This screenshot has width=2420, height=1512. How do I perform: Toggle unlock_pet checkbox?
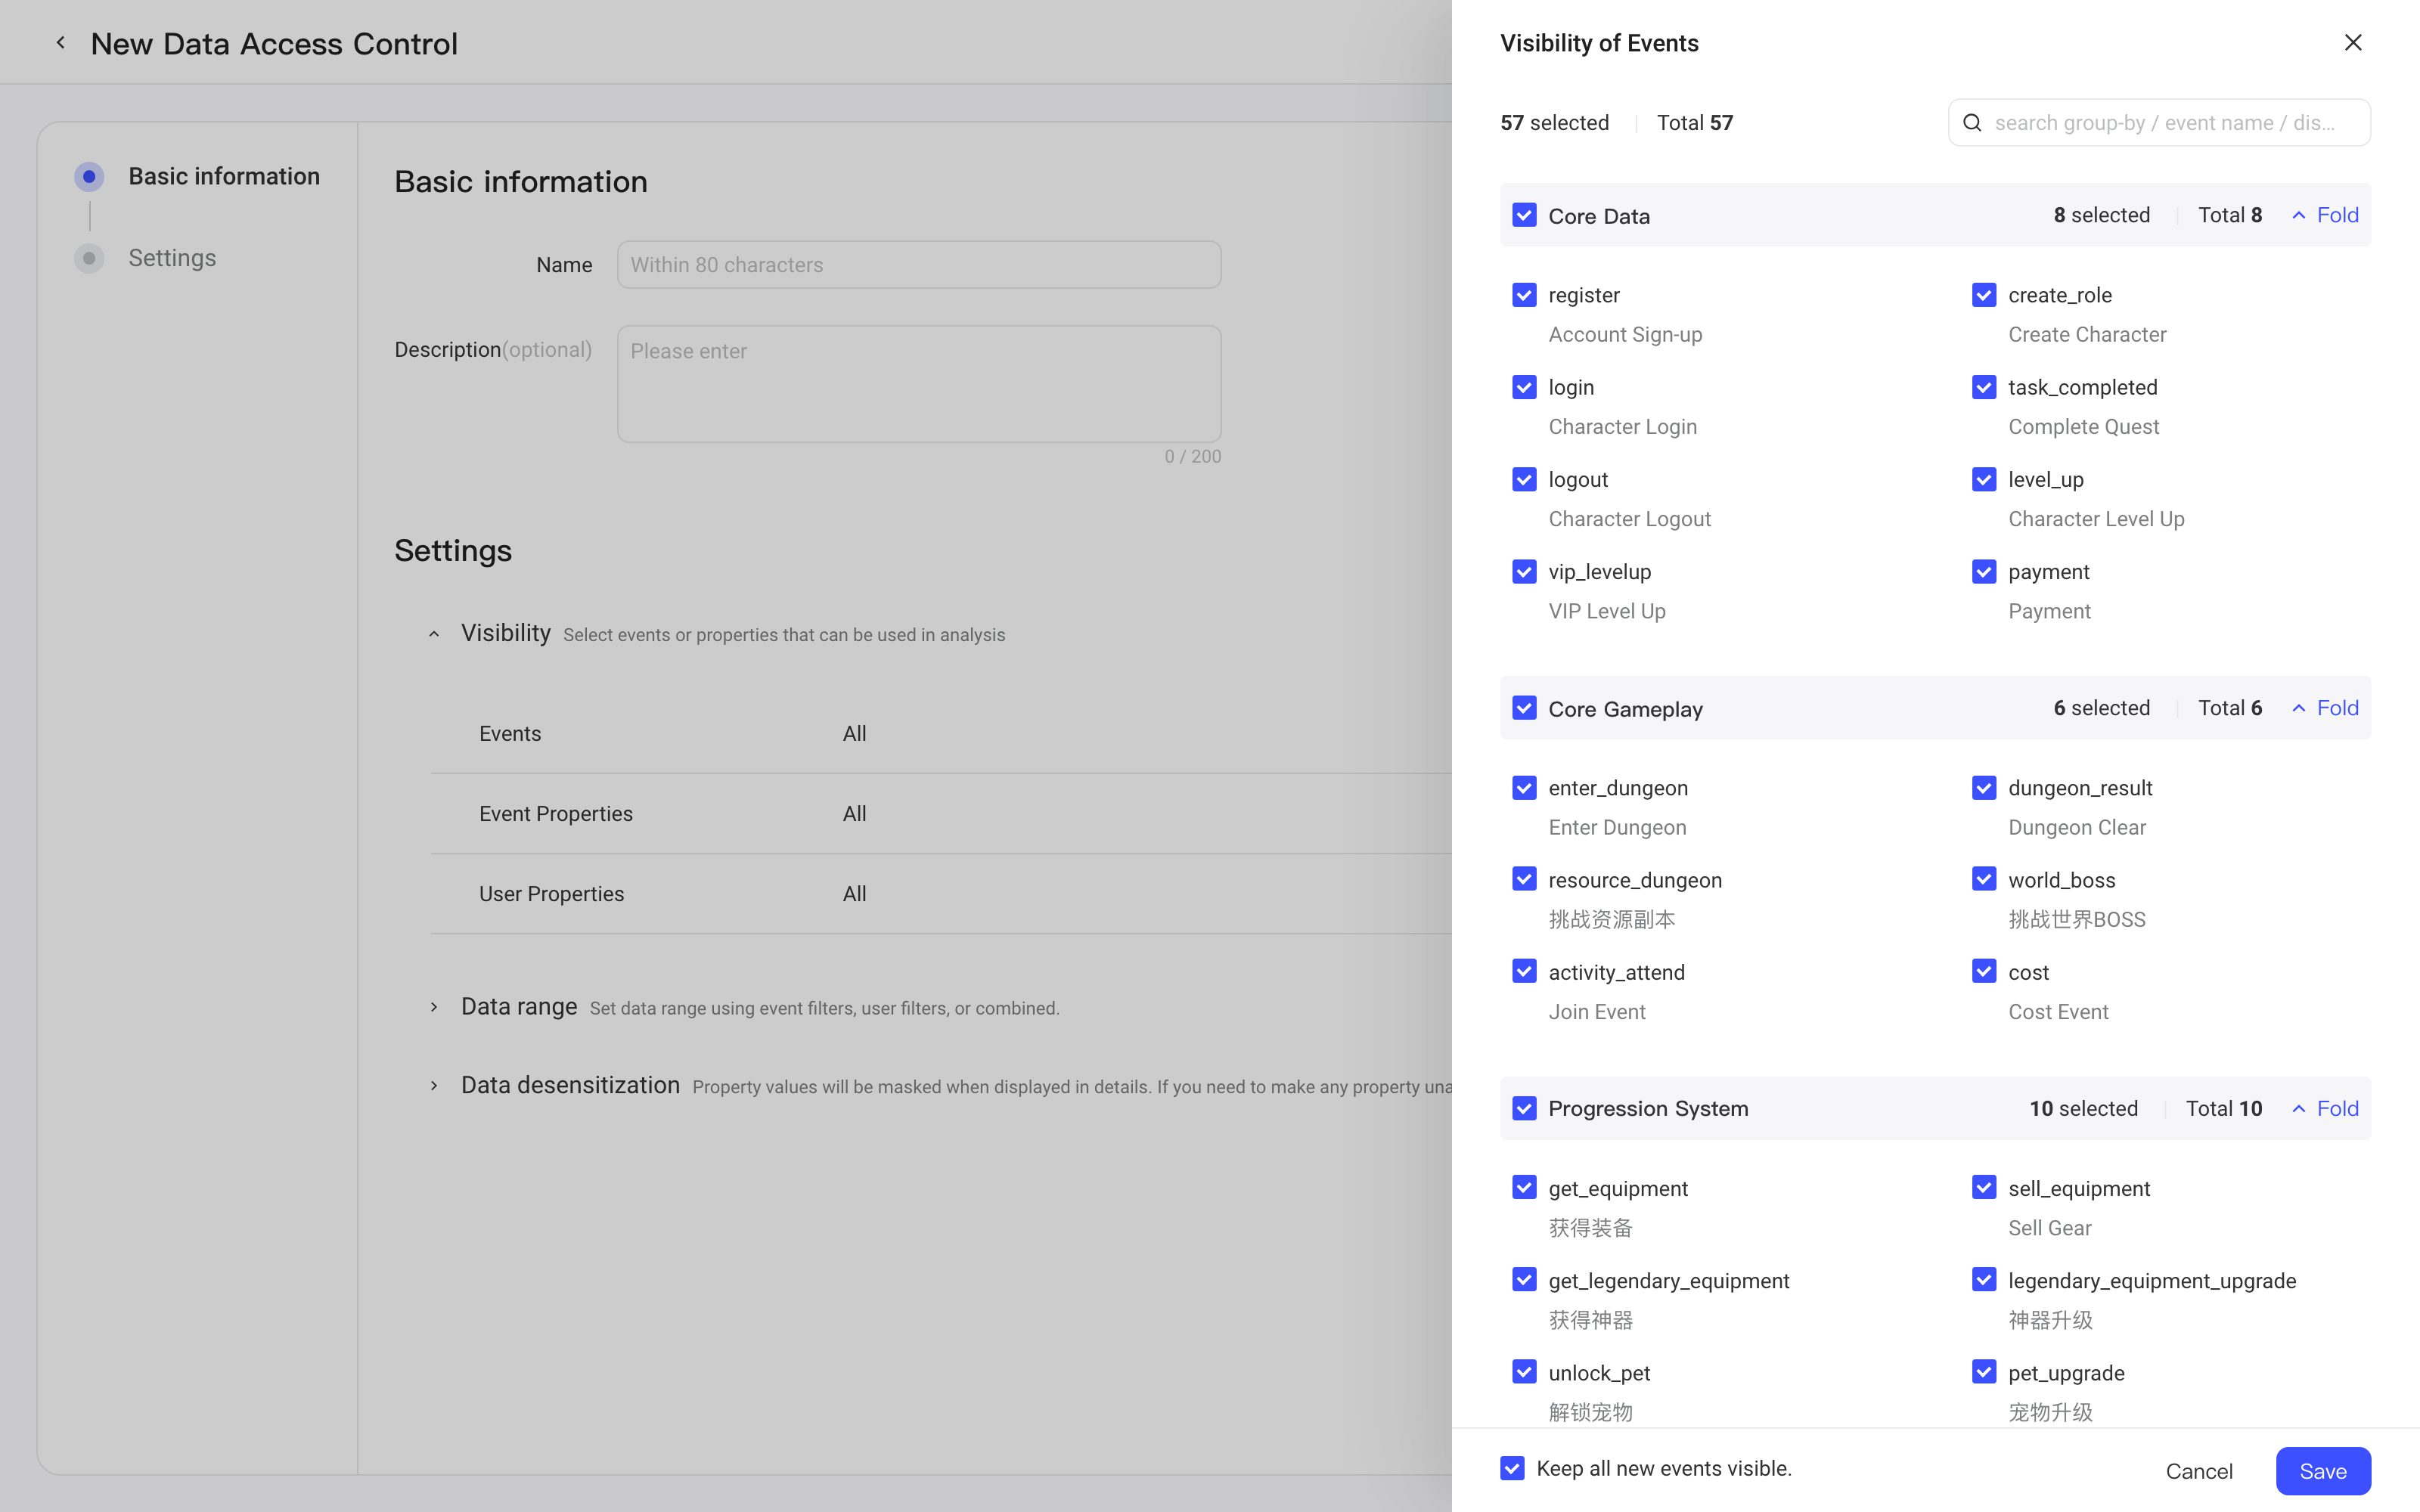(1524, 1372)
